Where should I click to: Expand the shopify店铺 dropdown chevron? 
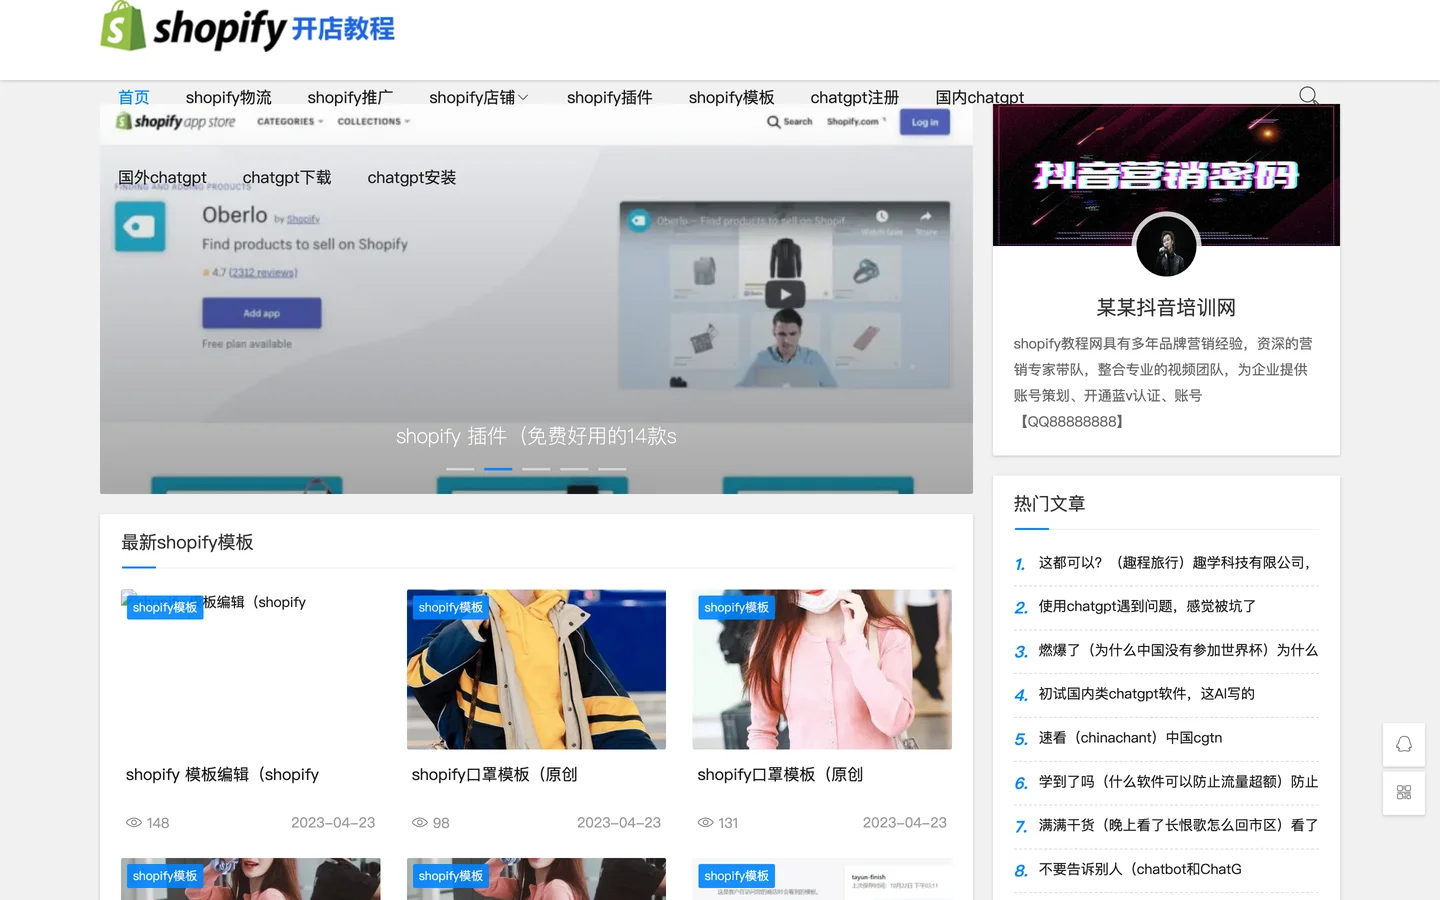click(523, 98)
